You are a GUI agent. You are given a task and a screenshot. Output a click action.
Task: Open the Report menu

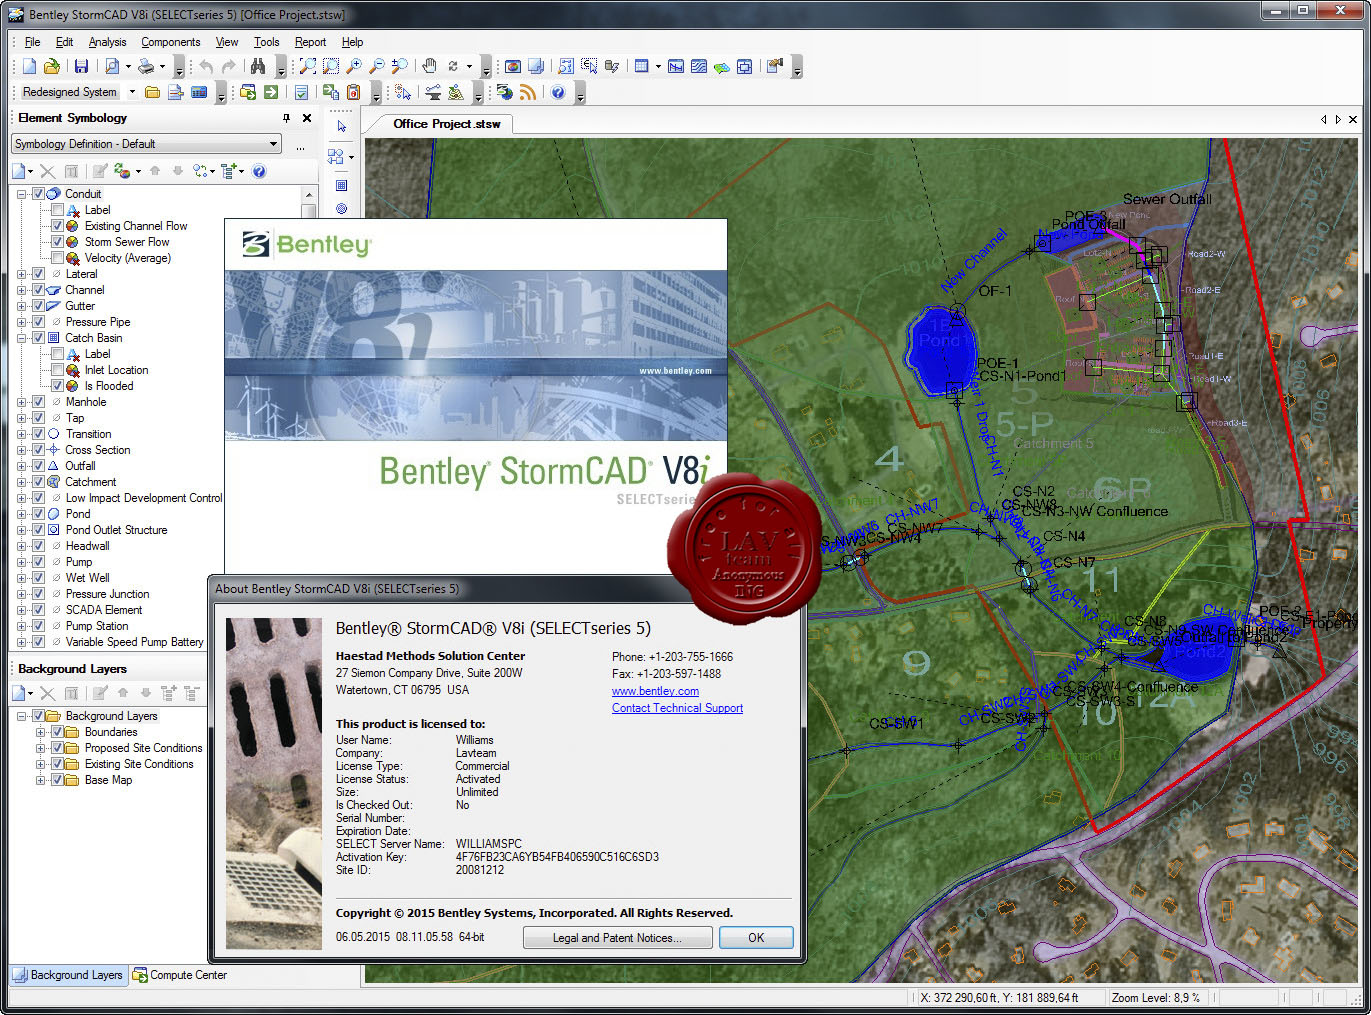310,42
